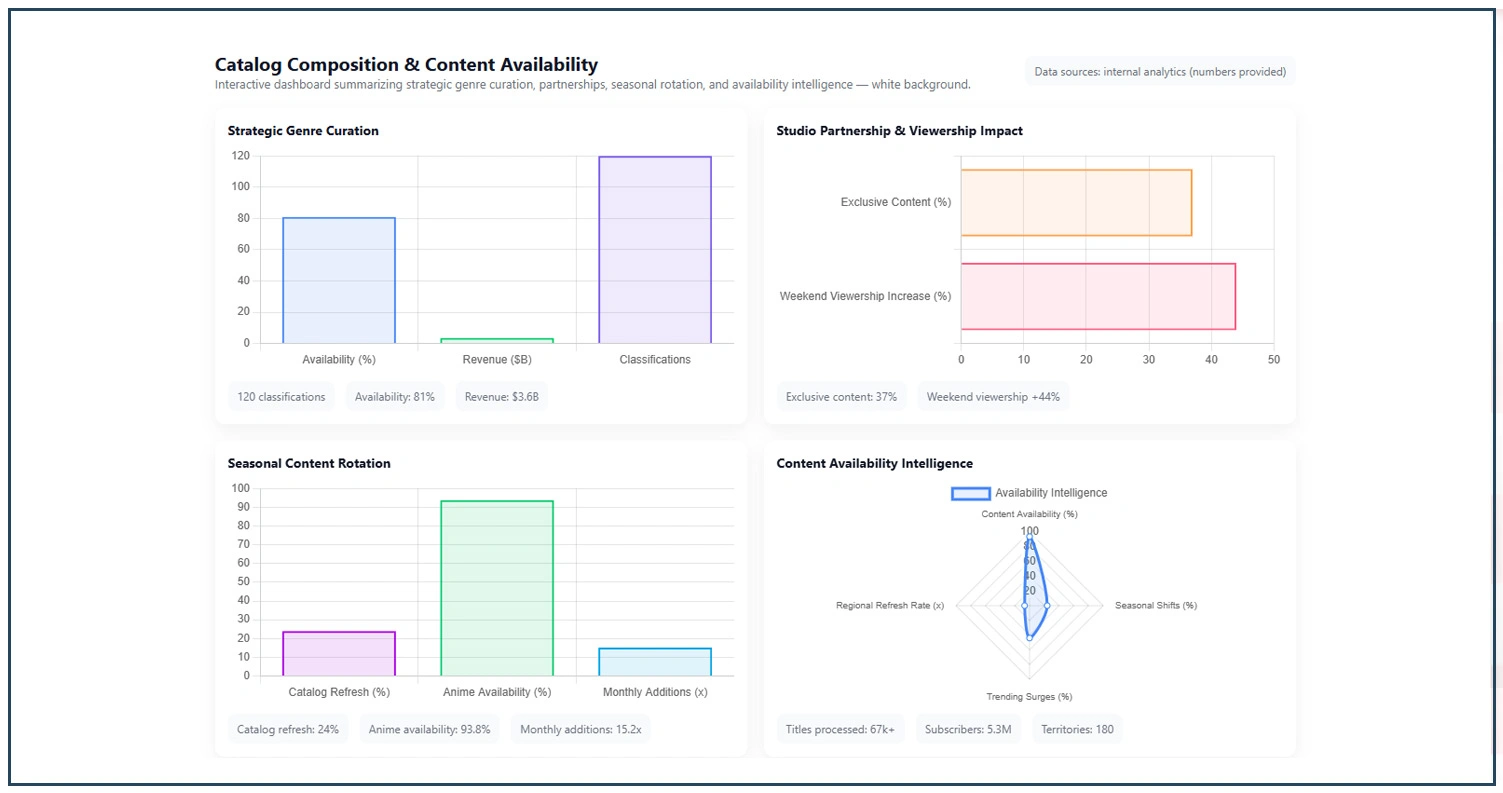Toggle the Availability Intelligence legend item

coord(1050,493)
